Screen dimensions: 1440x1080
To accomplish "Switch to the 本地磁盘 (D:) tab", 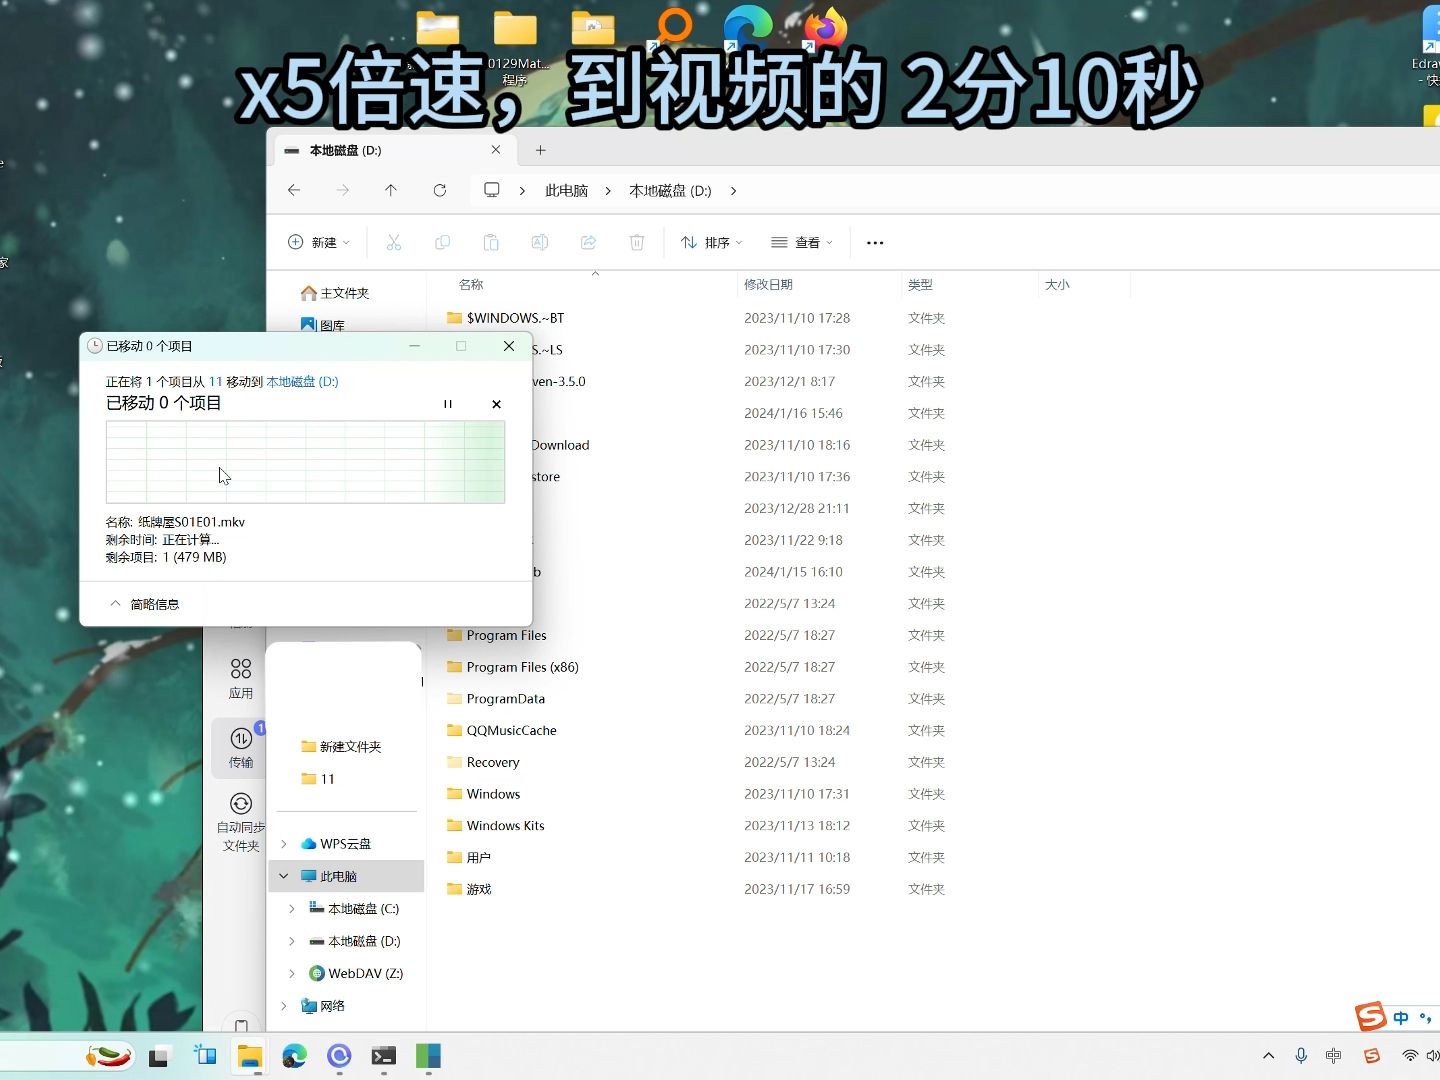I will click(x=370, y=150).
